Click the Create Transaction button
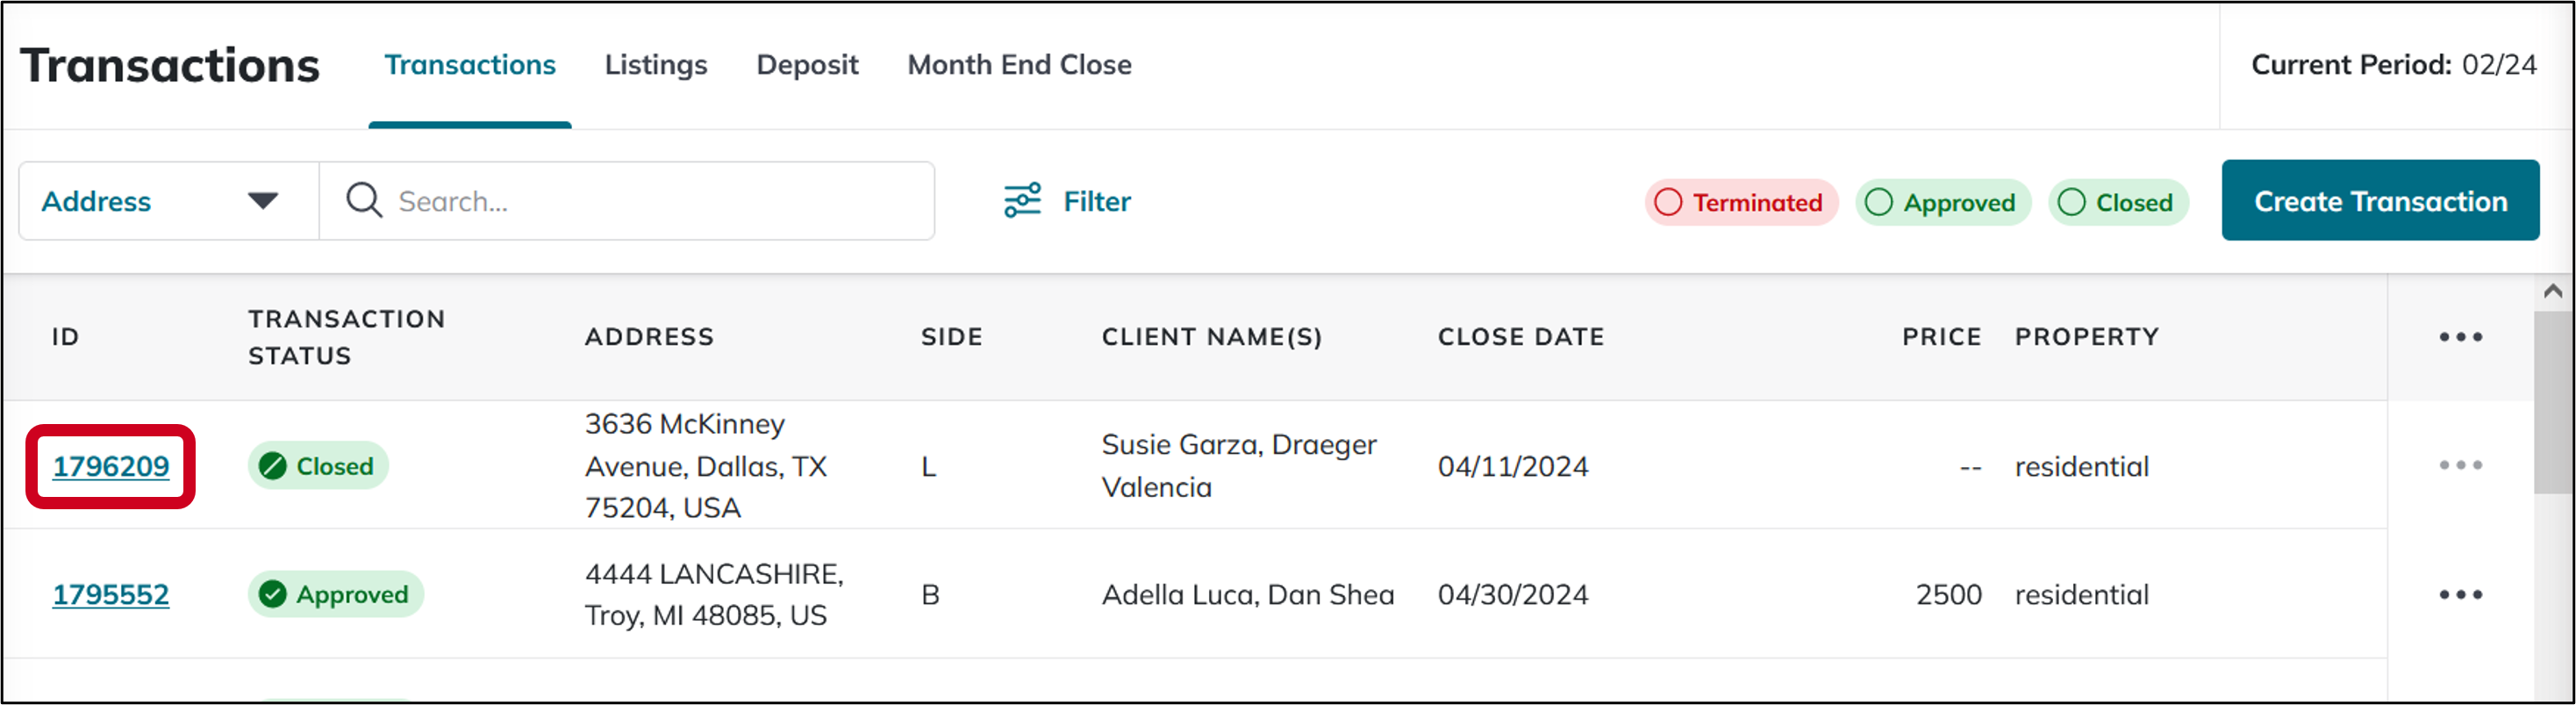 pos(2379,201)
